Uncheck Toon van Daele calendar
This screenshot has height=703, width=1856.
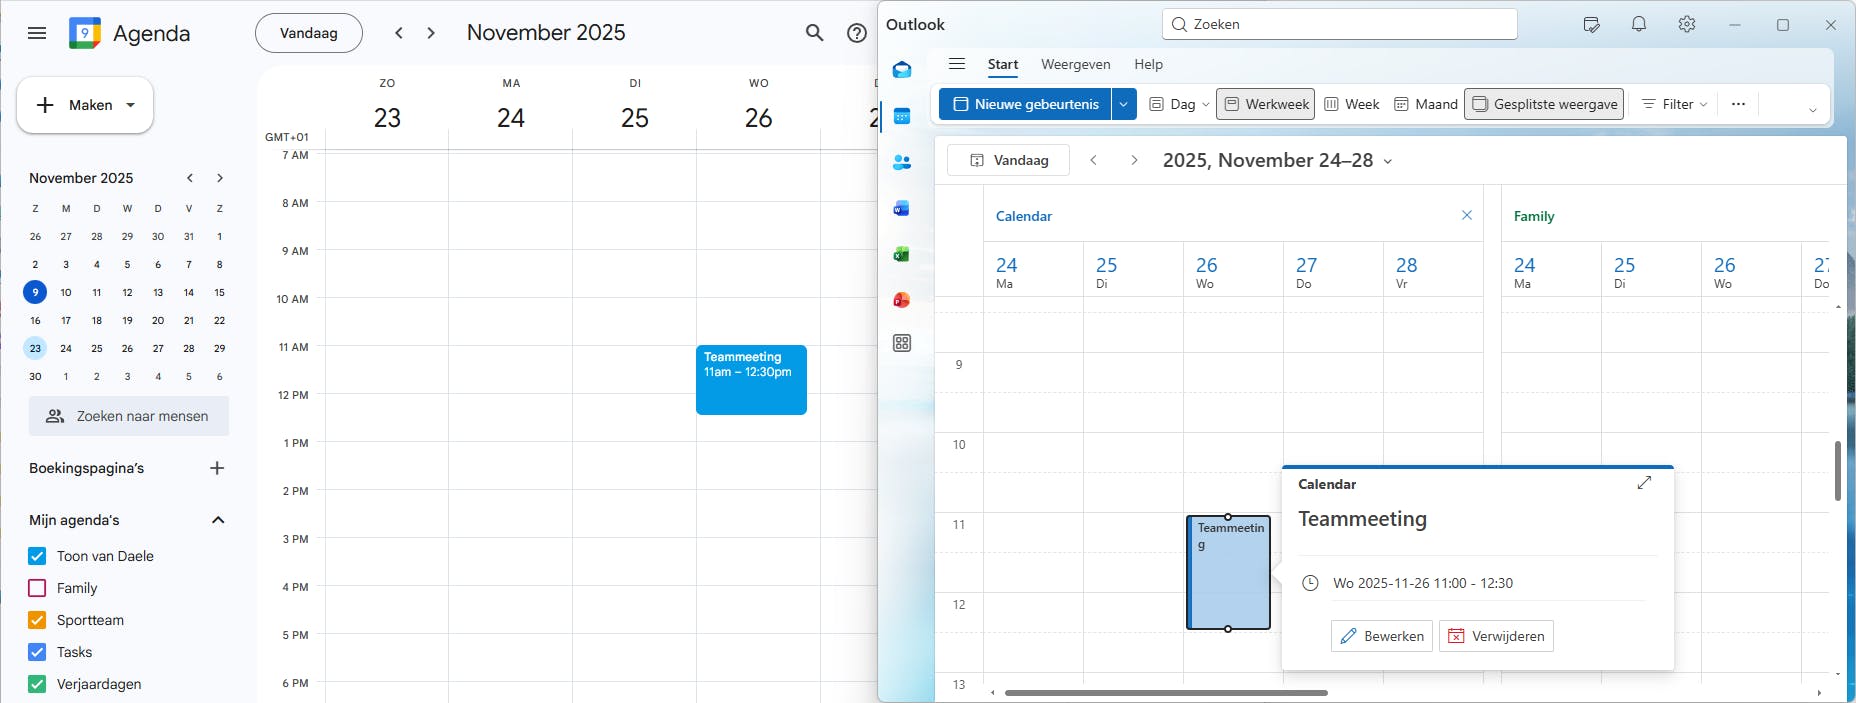coord(37,556)
